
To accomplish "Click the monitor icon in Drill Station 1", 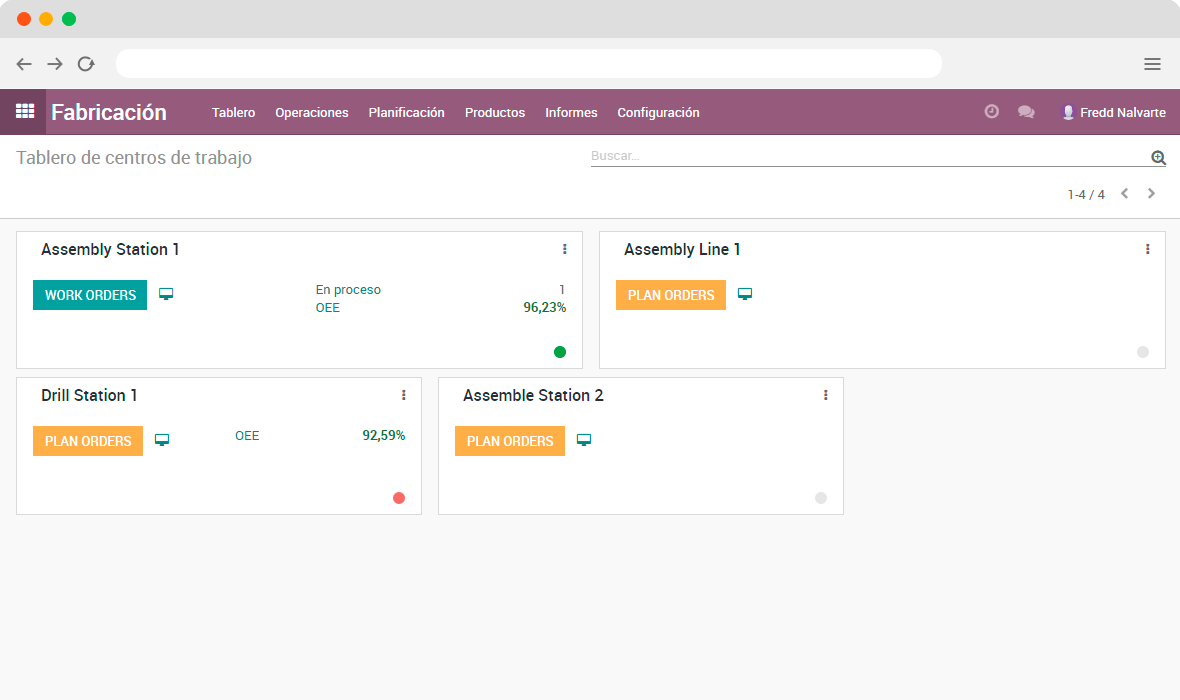I will point(162,440).
